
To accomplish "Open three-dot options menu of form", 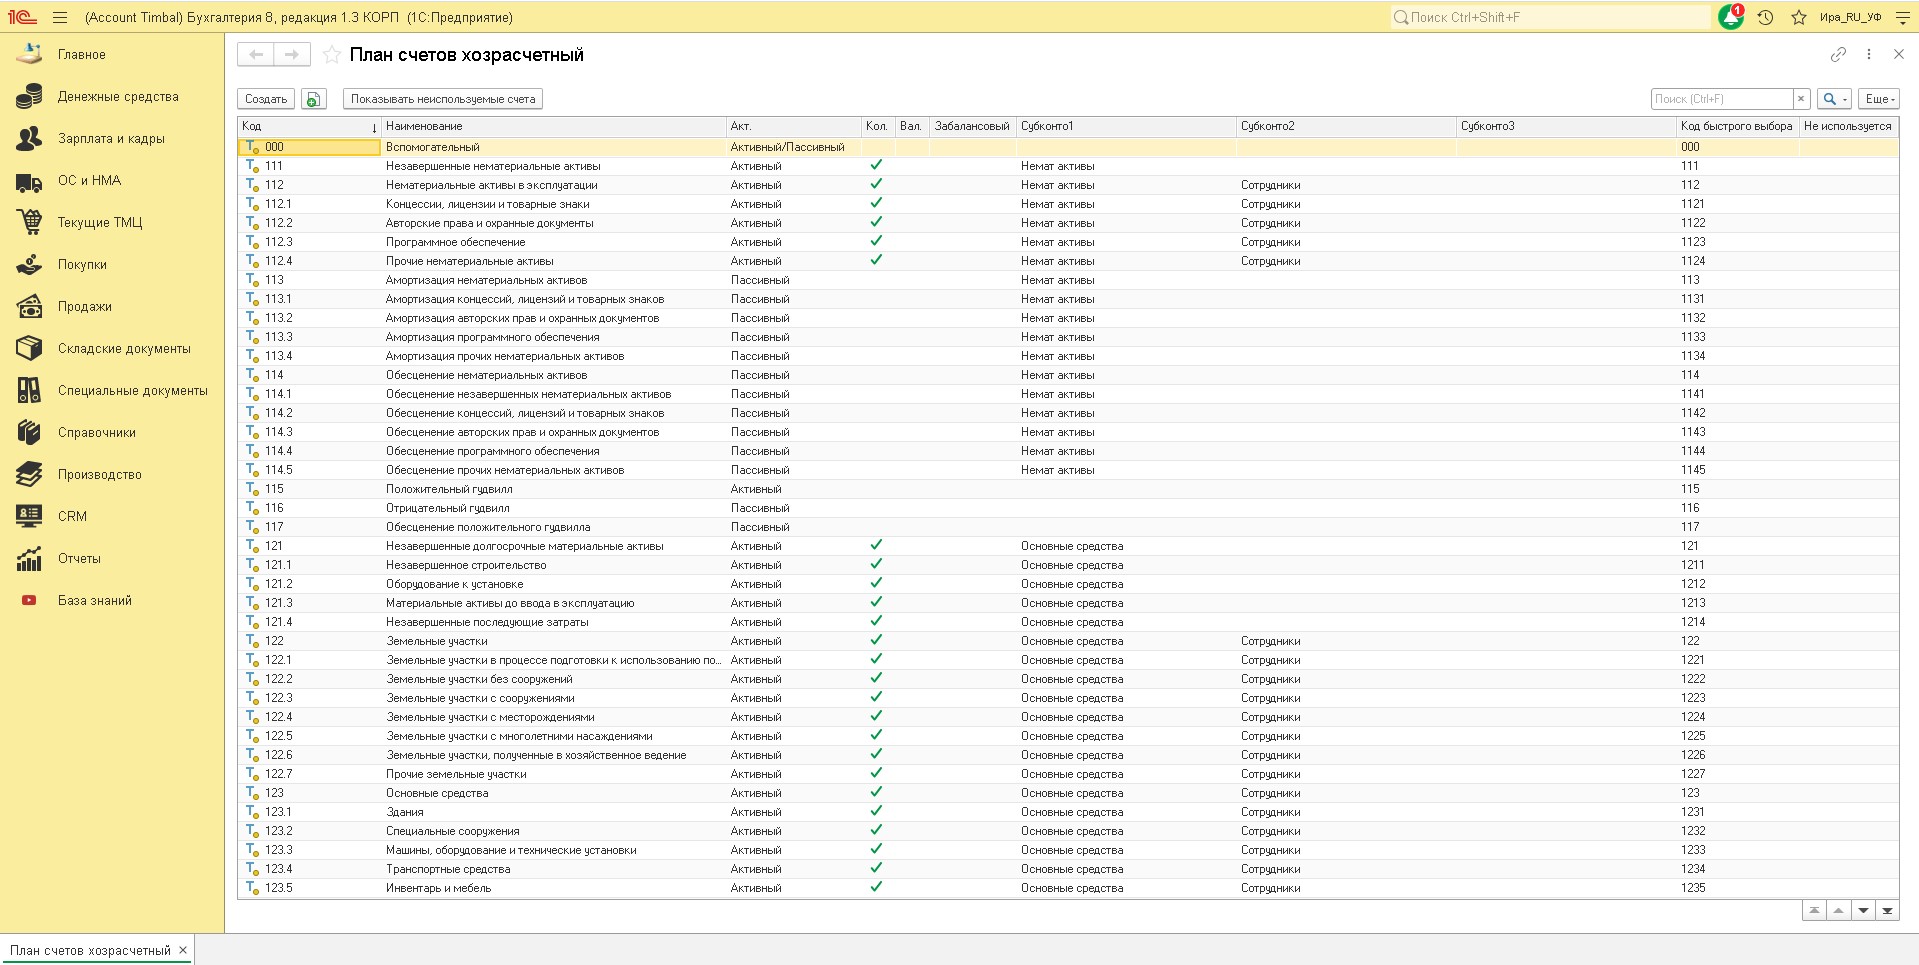I will 1868,55.
